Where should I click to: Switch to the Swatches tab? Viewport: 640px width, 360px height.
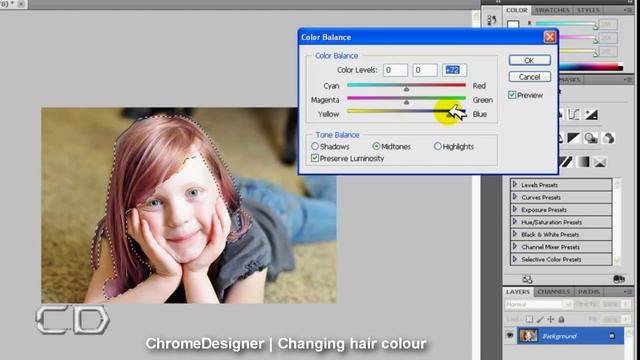tap(552, 10)
